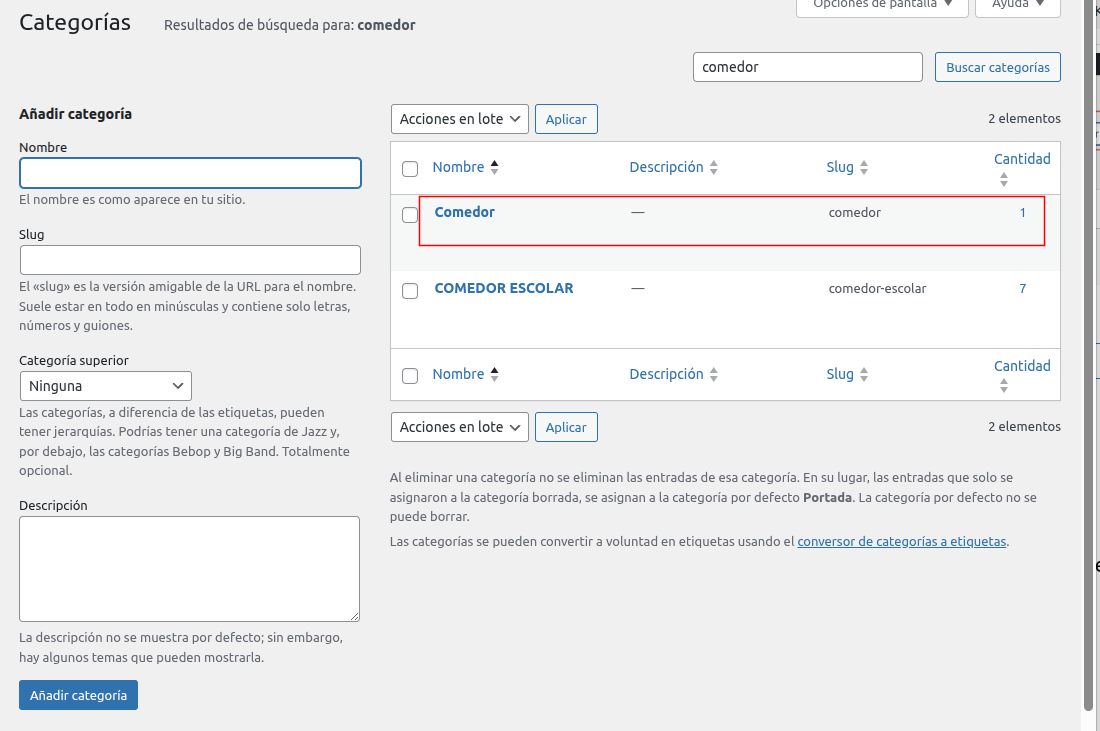Click the bottom Cantidad sort header
1100x731 pixels.
[x=1021, y=367]
